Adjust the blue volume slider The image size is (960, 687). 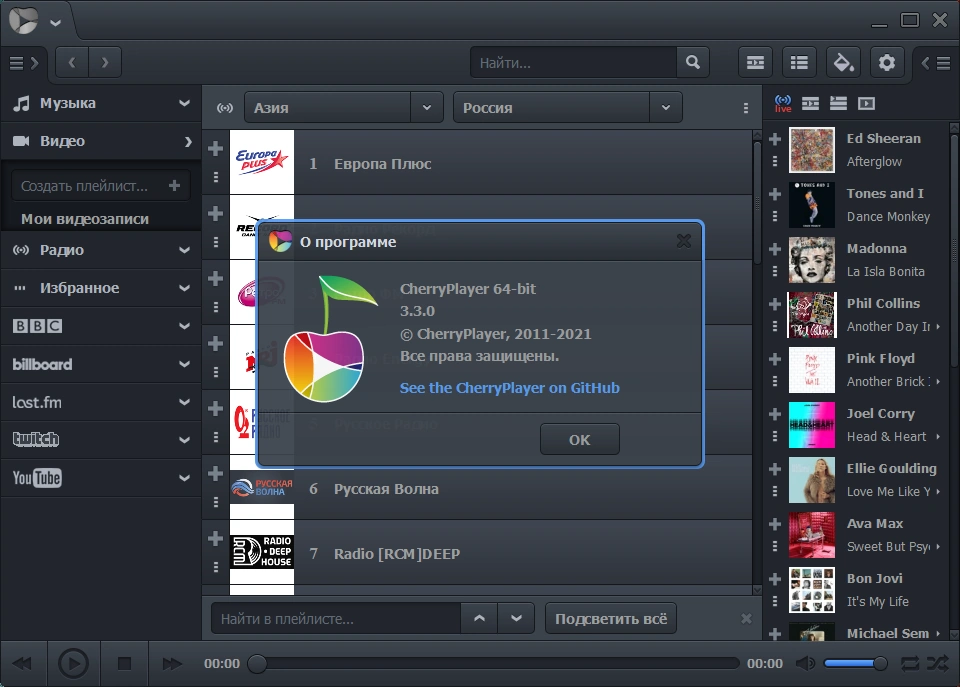click(x=855, y=663)
